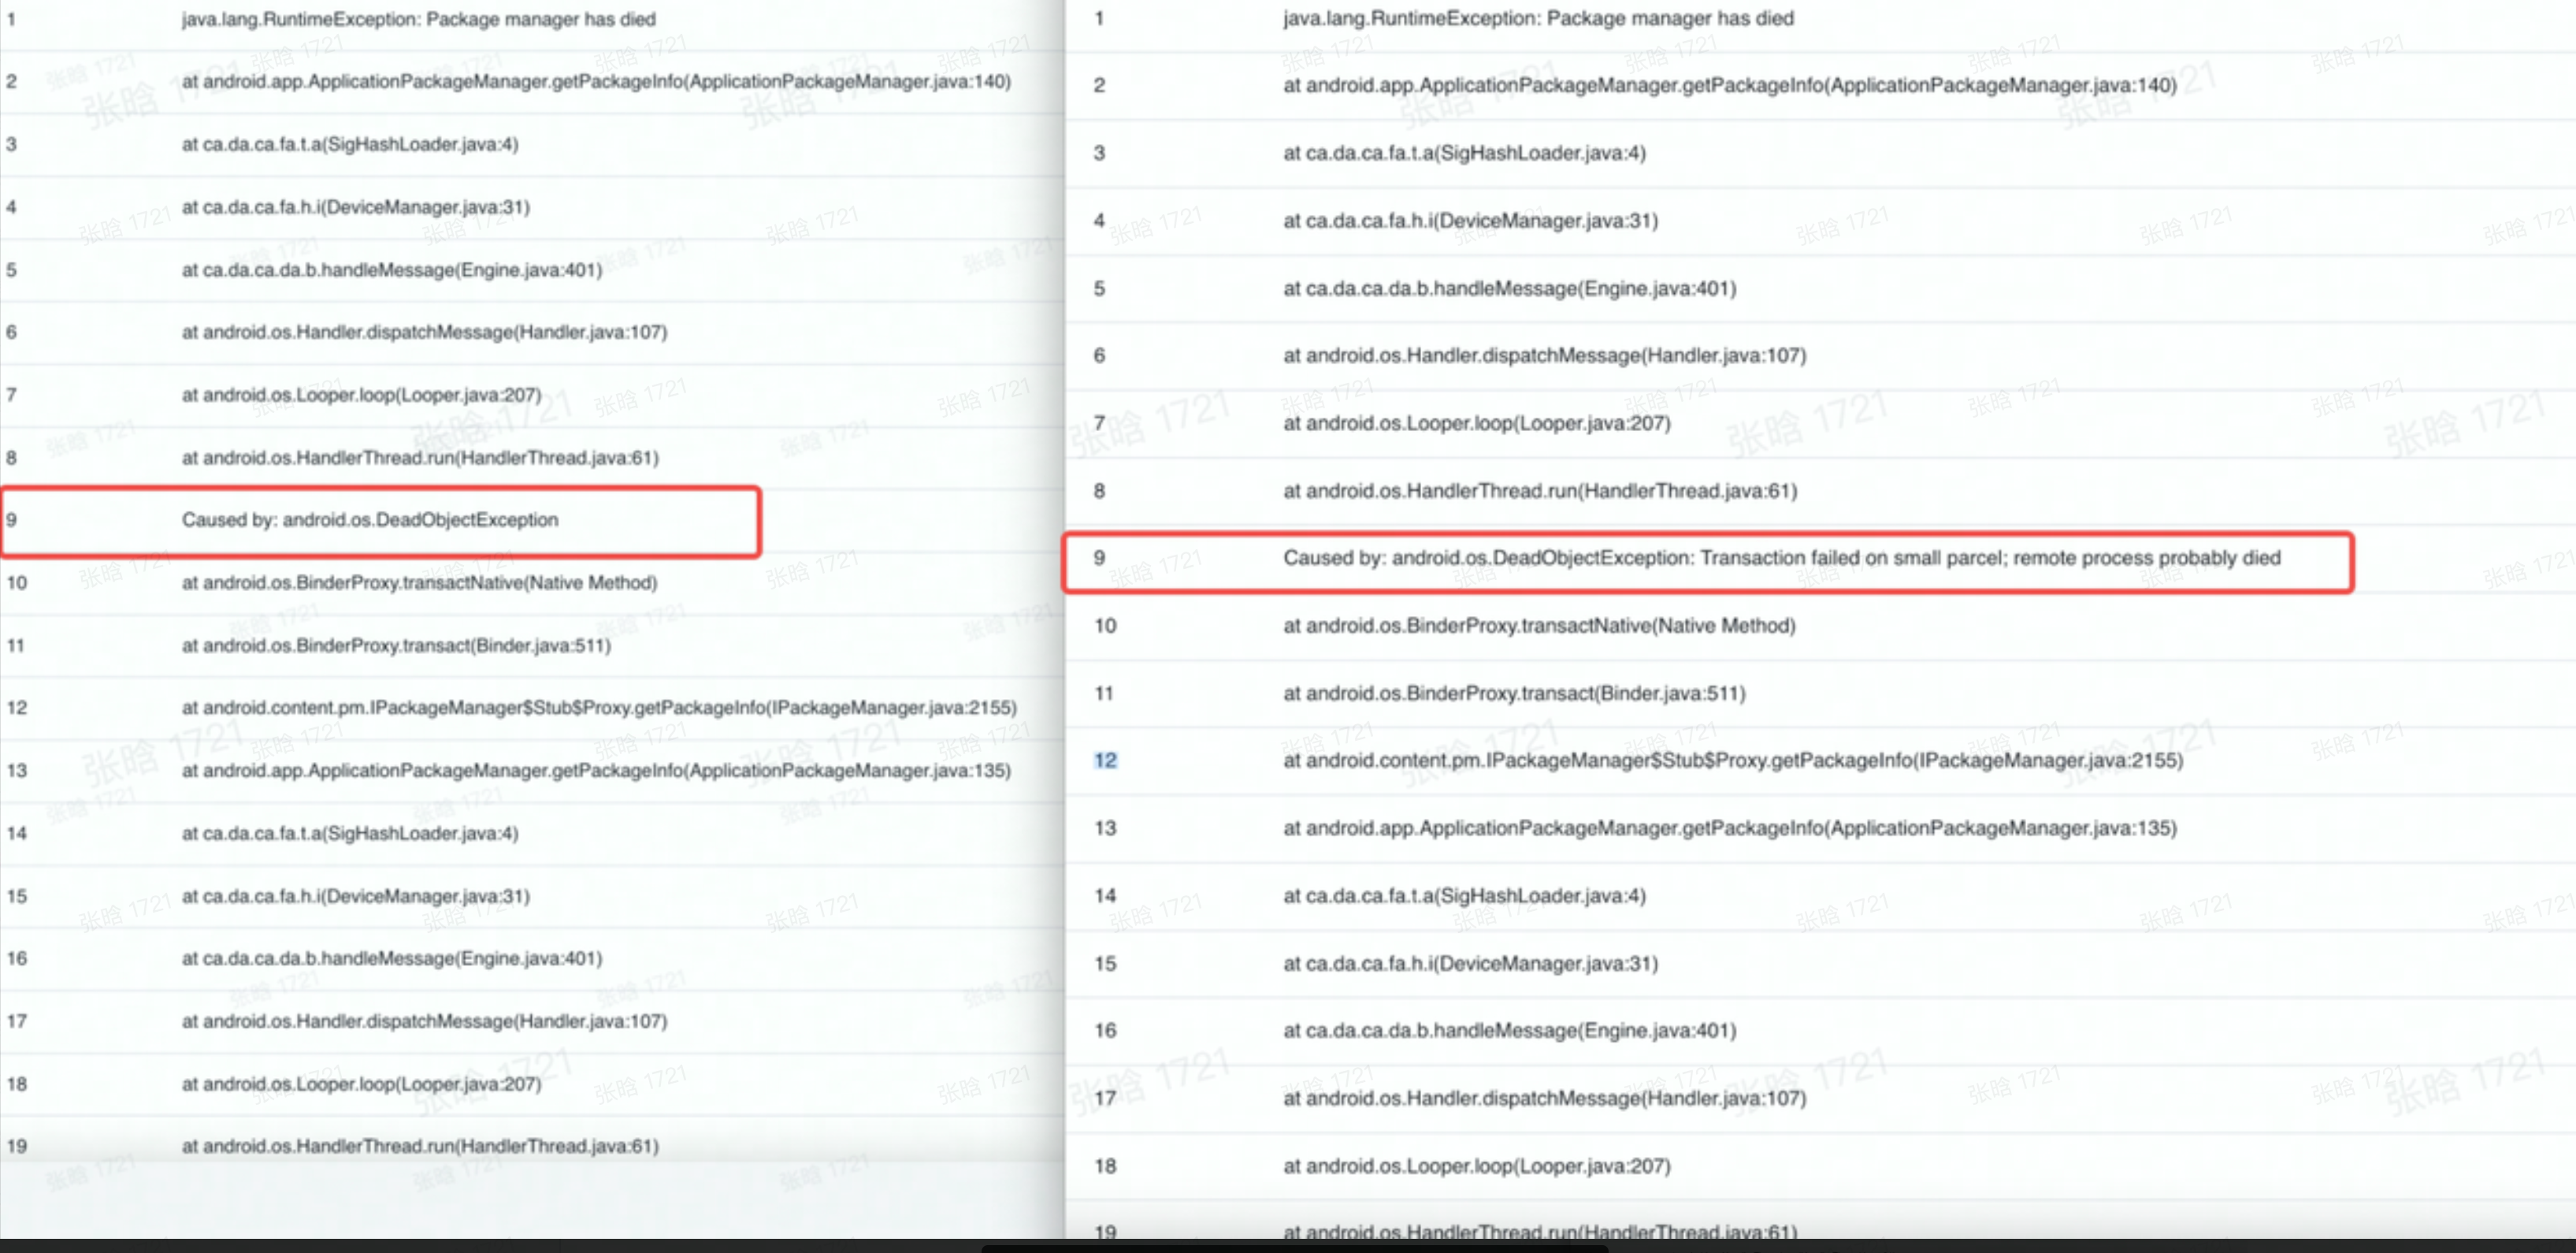This screenshot has height=1253, width=2576.
Task: Click right panel line 12 IPackageManager$Stub$Proxy text
Action: [x=1733, y=761]
